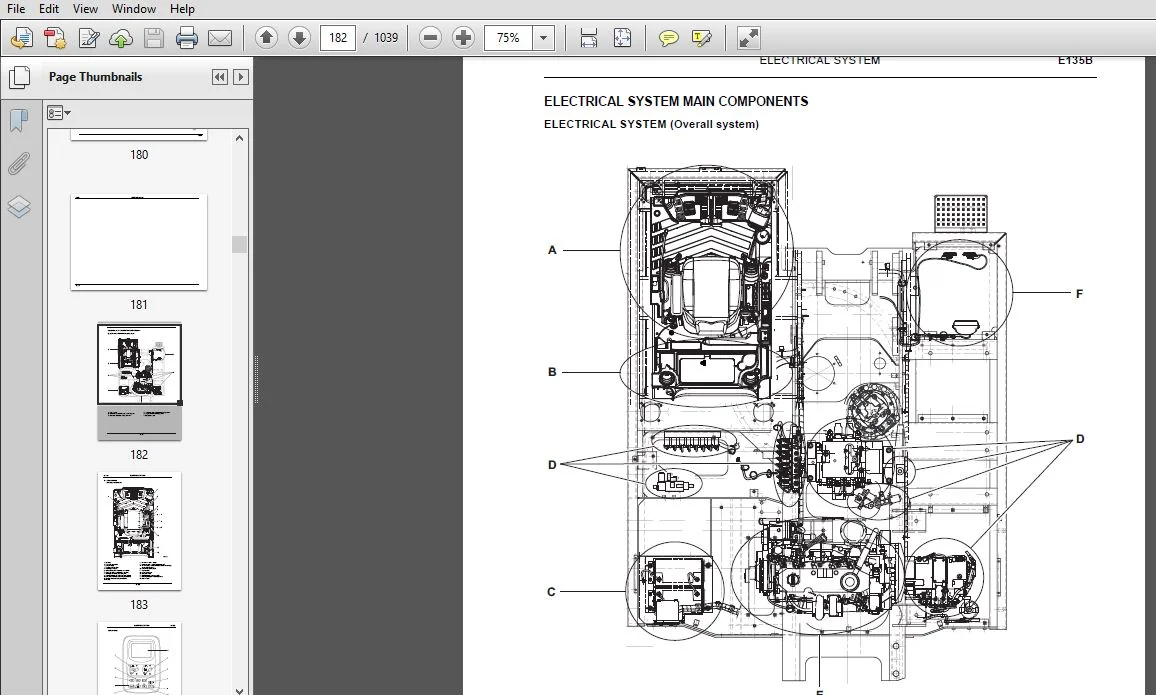Open the Window menu
Image resolution: width=1156 pixels, height=695 pixels.
(x=133, y=9)
